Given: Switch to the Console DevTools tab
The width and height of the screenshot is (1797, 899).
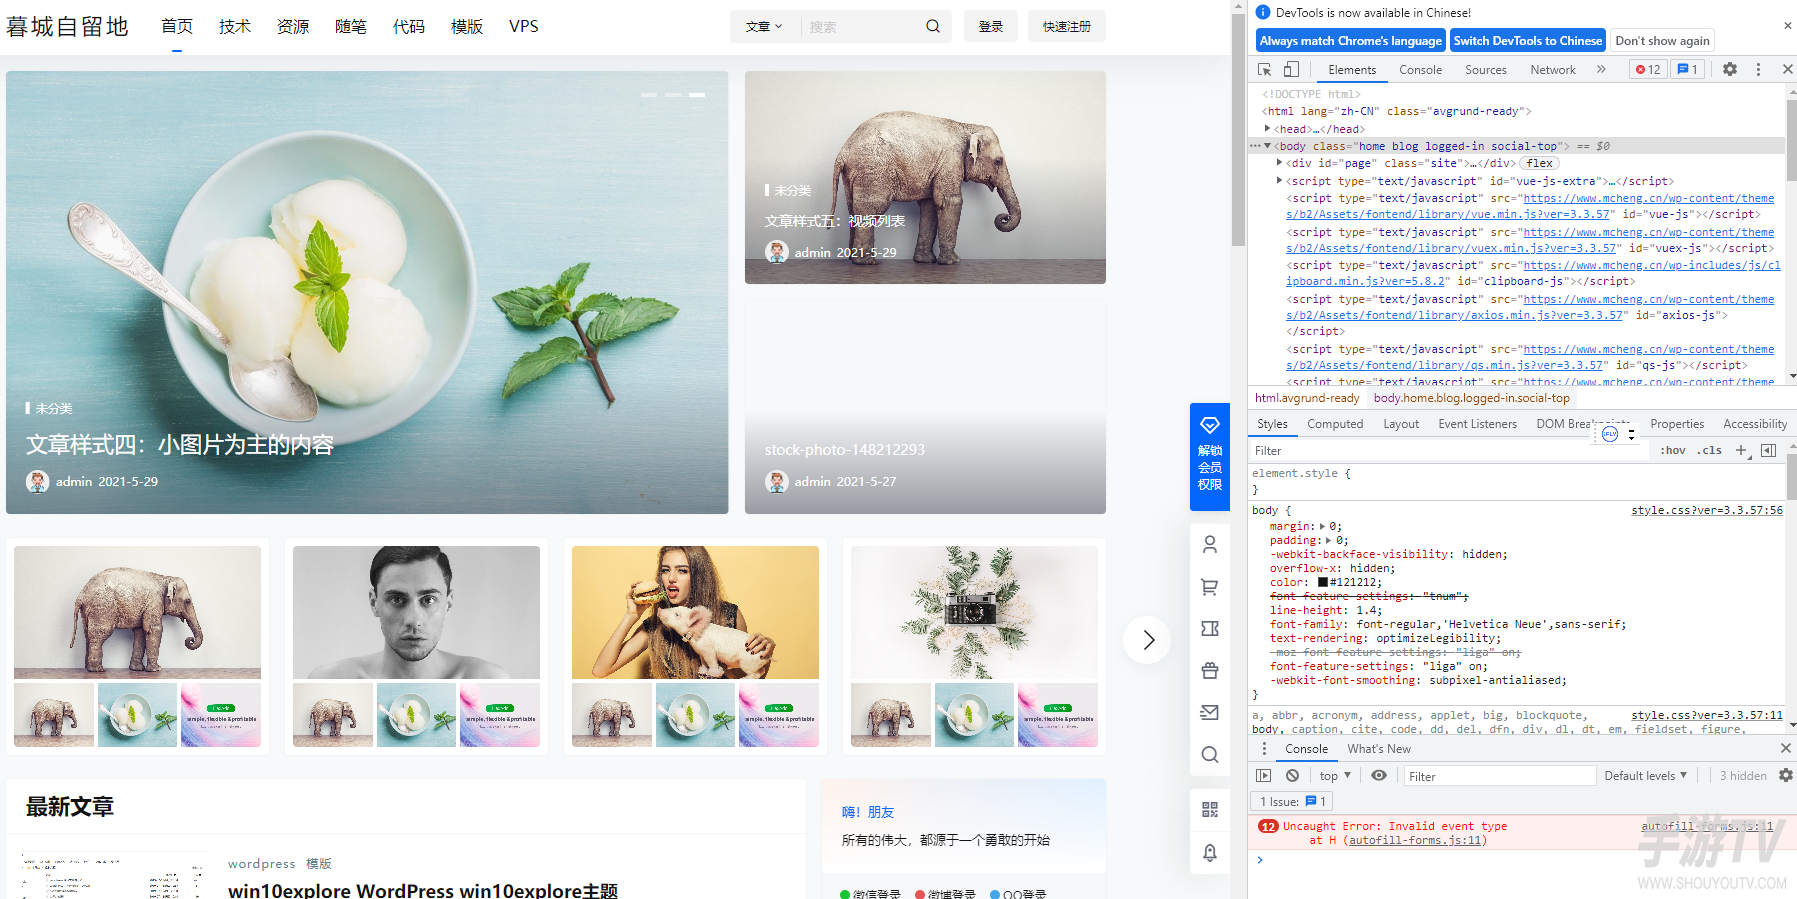Looking at the screenshot, I should click(x=1420, y=70).
